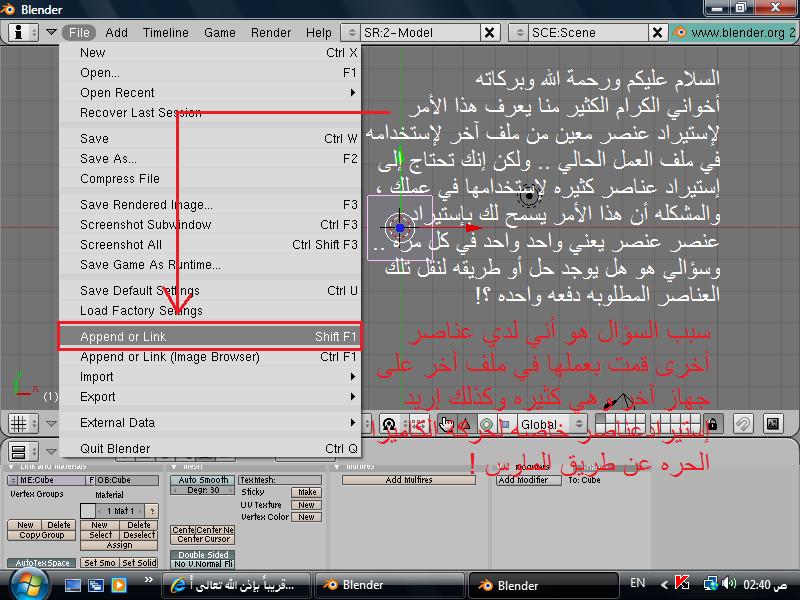Viewport: 800px width, 600px height.
Task: Click the Blender logo beside www.blender.org
Action: pyautogui.click(x=680, y=32)
